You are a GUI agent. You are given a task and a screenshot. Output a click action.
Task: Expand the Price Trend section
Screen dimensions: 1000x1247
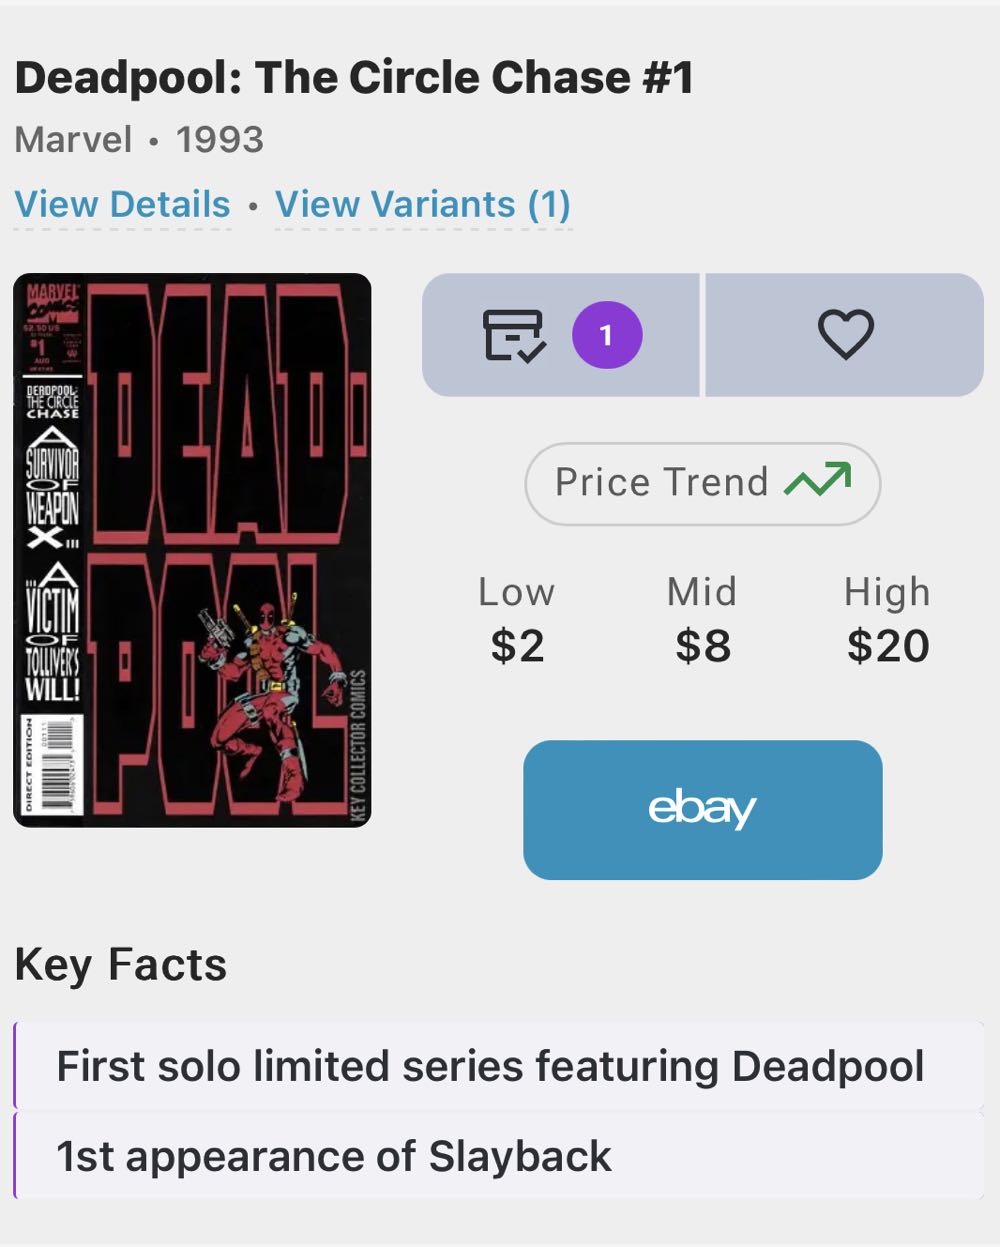702,483
